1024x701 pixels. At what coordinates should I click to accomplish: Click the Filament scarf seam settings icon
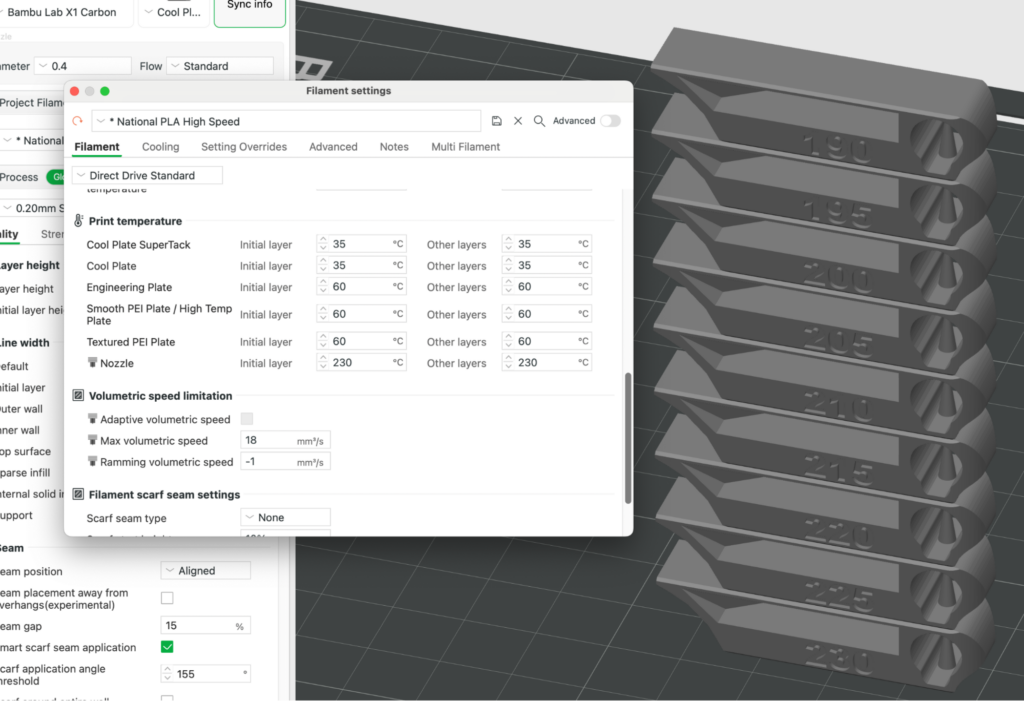pyautogui.click(x=78, y=495)
